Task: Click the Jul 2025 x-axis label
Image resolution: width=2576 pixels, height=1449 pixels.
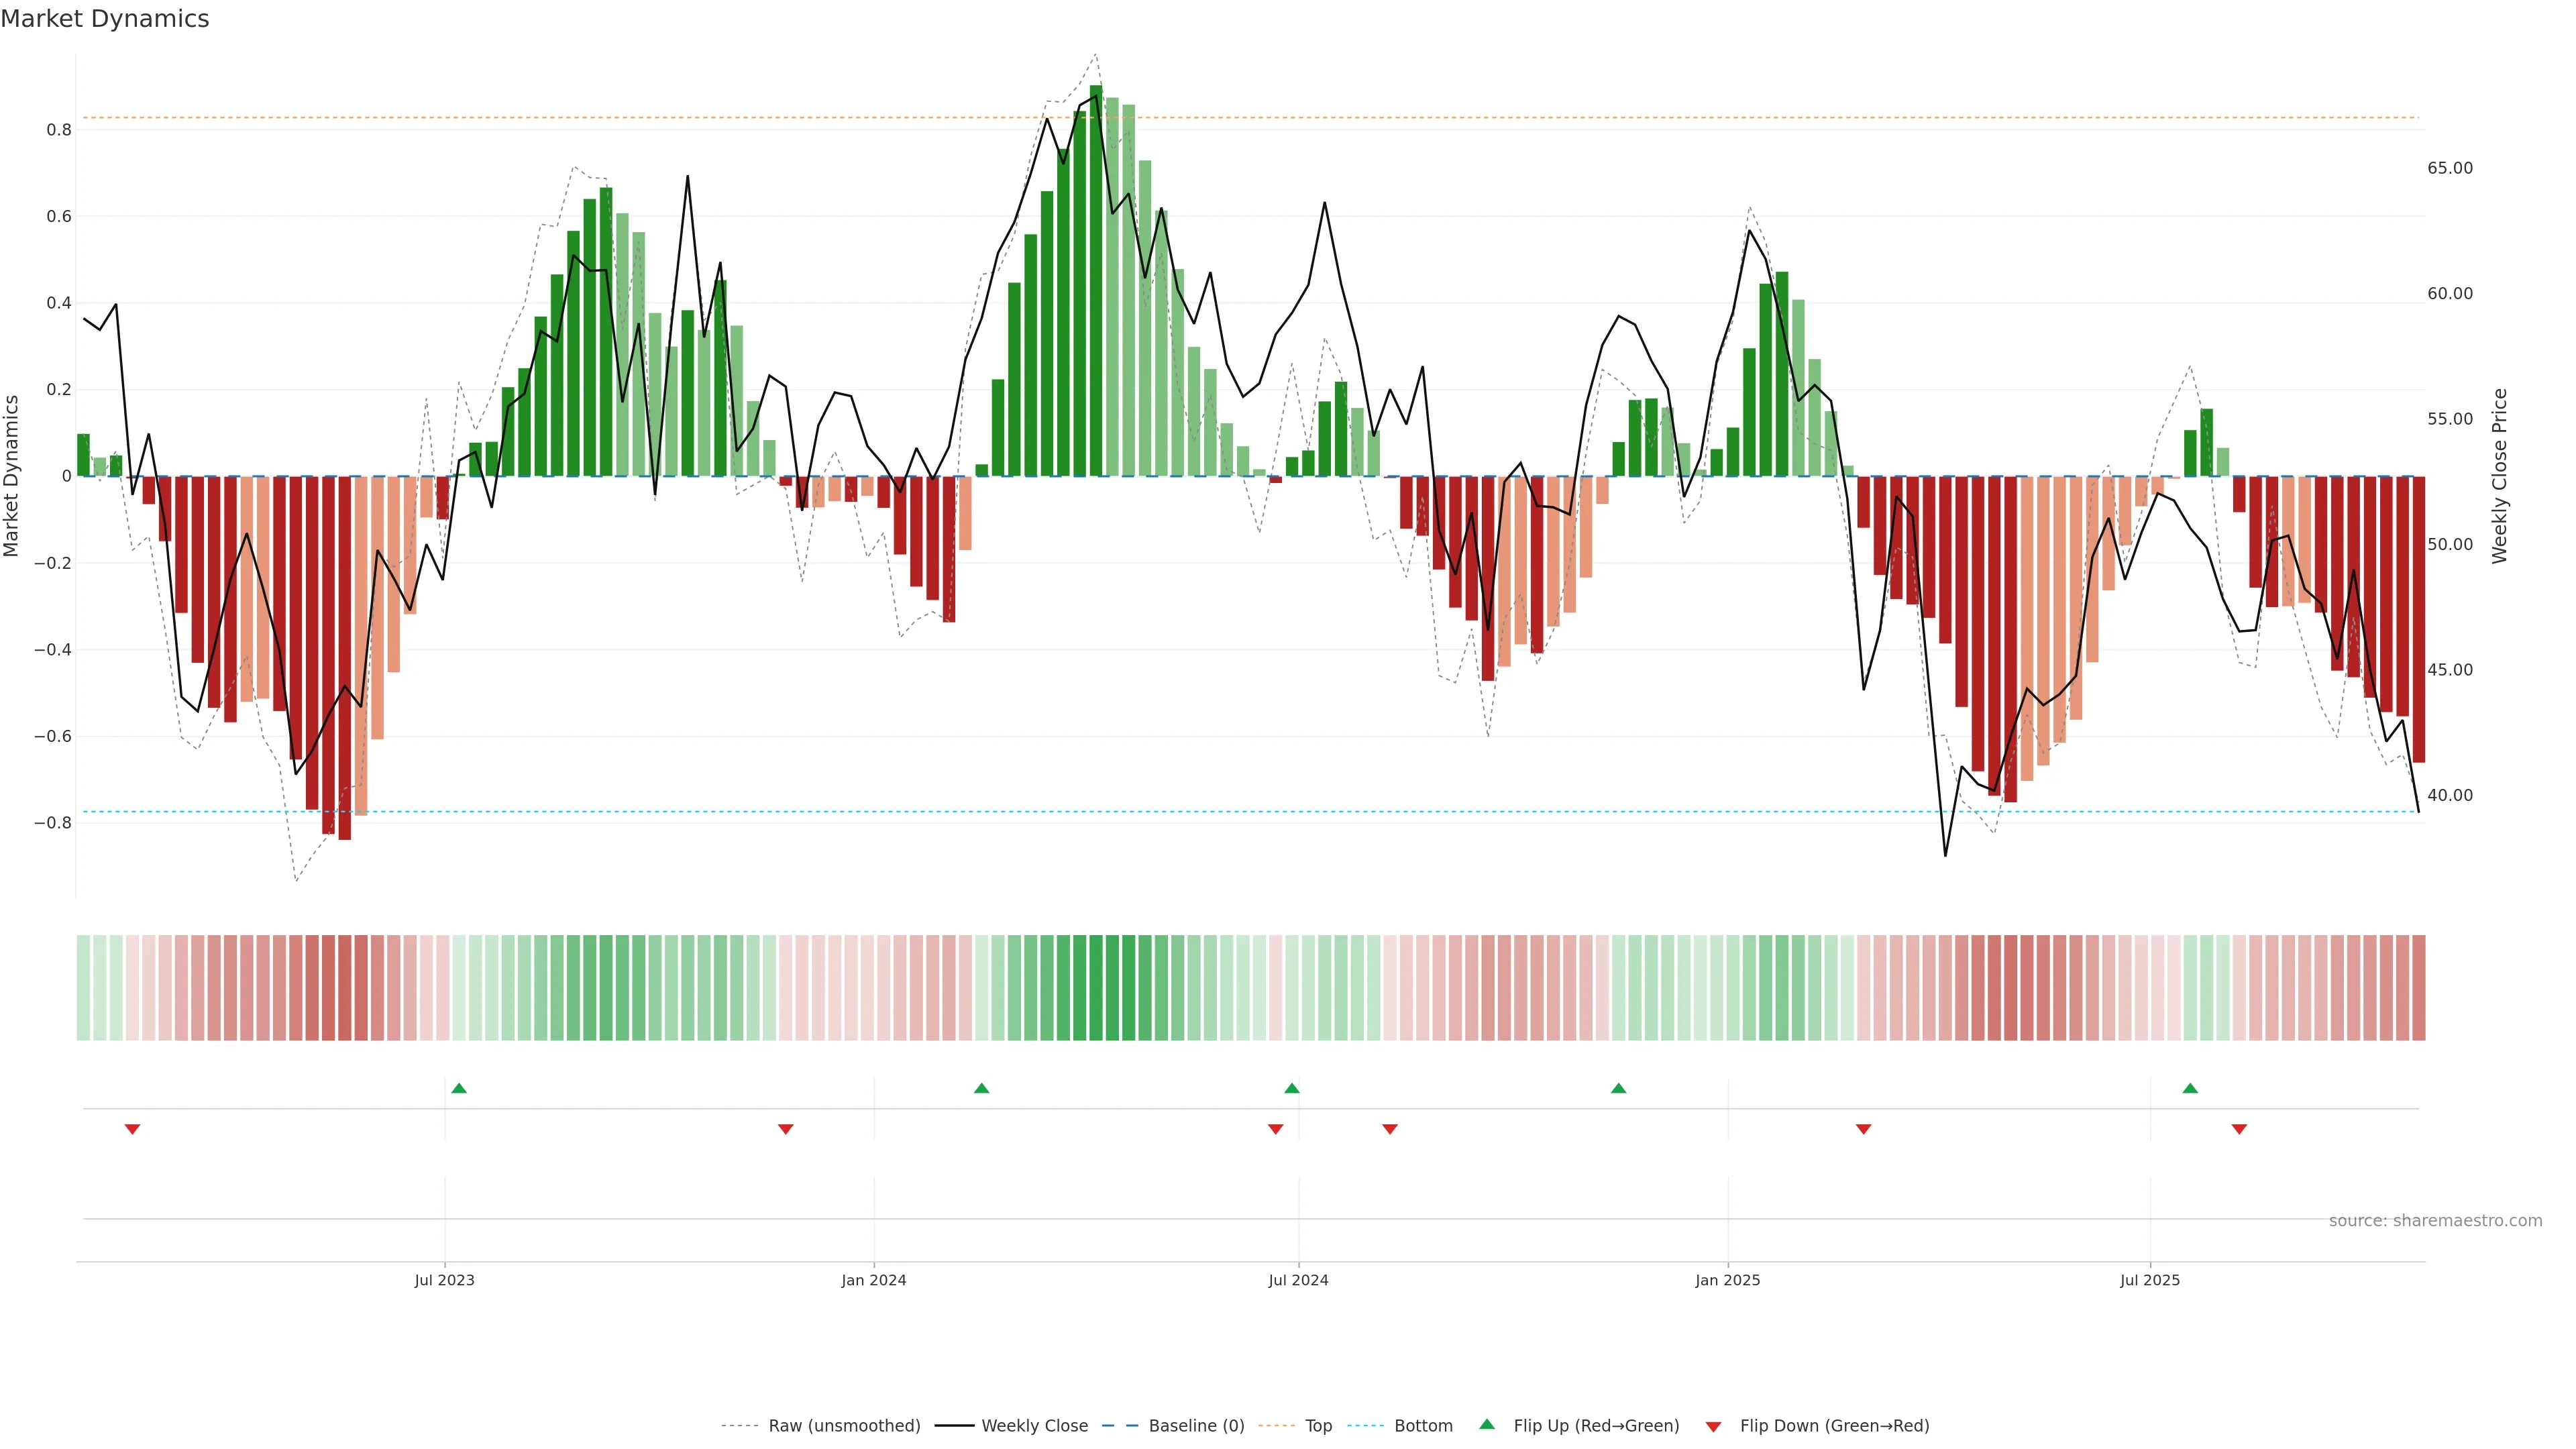Action: point(2149,1280)
